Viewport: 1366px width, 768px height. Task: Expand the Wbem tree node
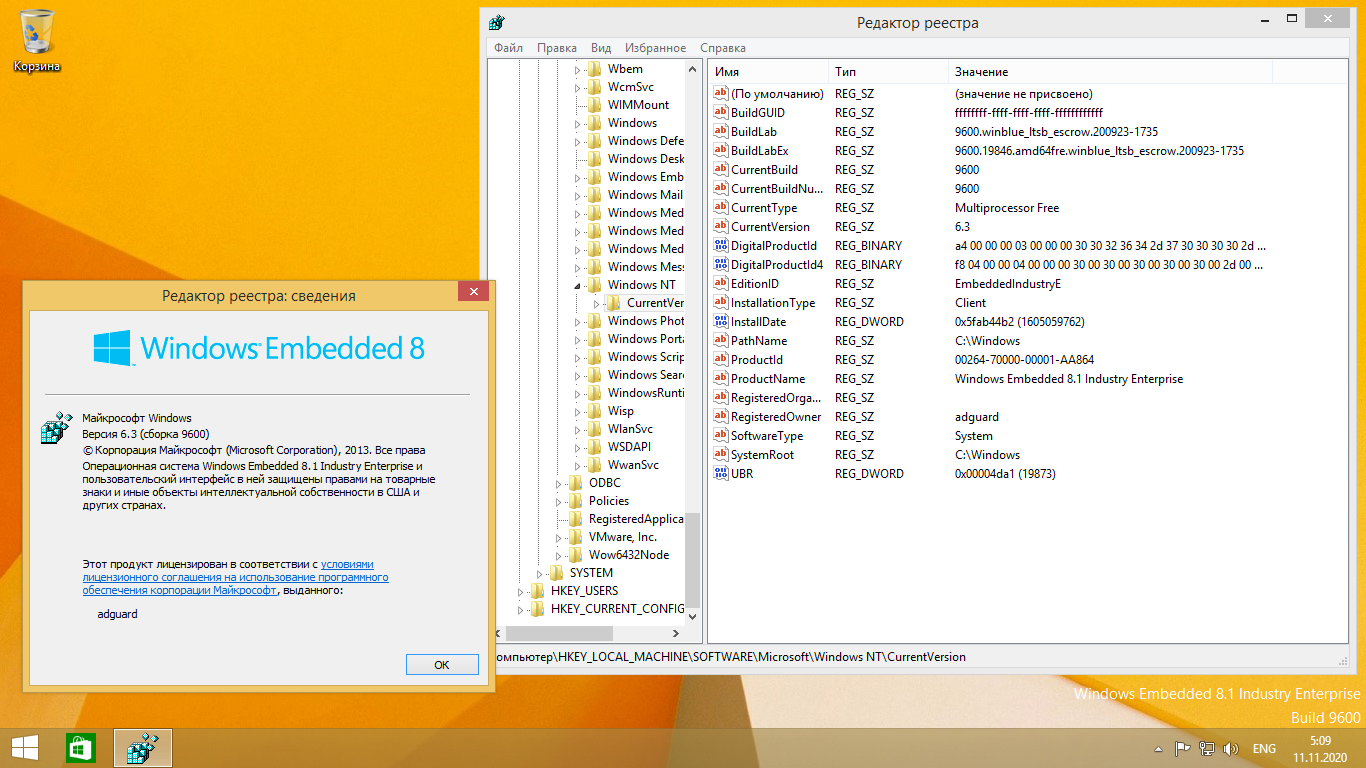(577, 69)
